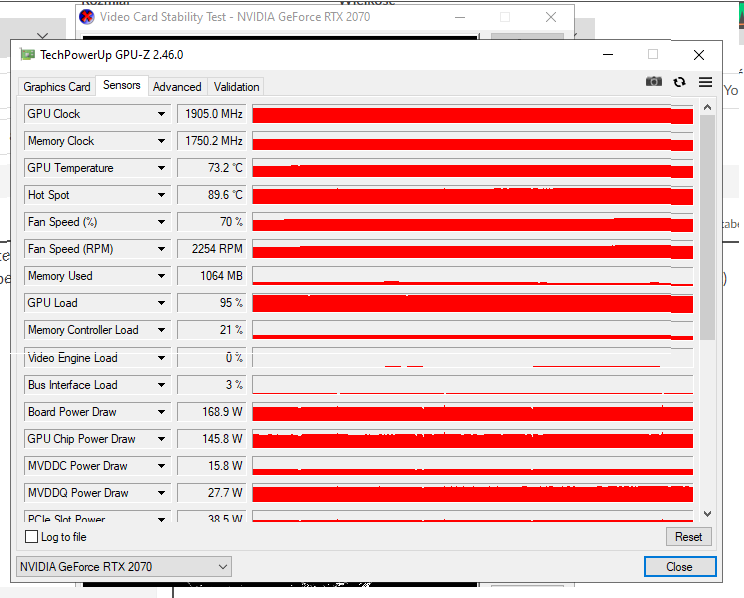Open the Fan Speed (RPM) dropdown
The width and height of the screenshot is (744, 598).
click(161, 249)
